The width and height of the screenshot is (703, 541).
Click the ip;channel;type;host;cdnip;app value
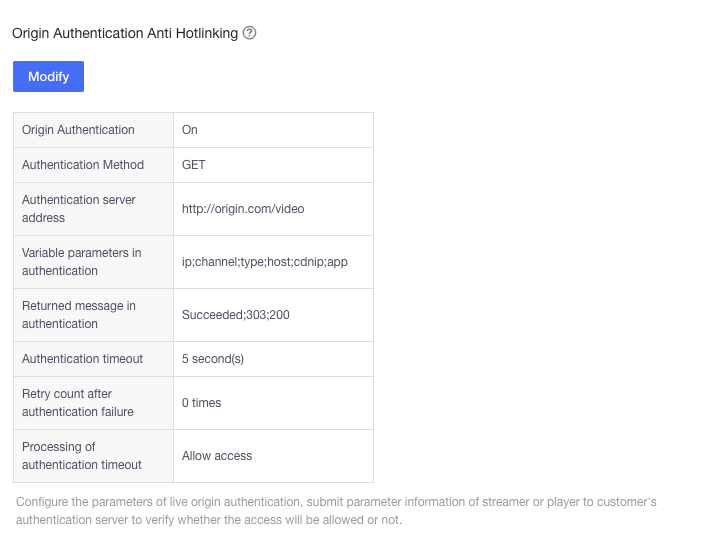click(265, 262)
